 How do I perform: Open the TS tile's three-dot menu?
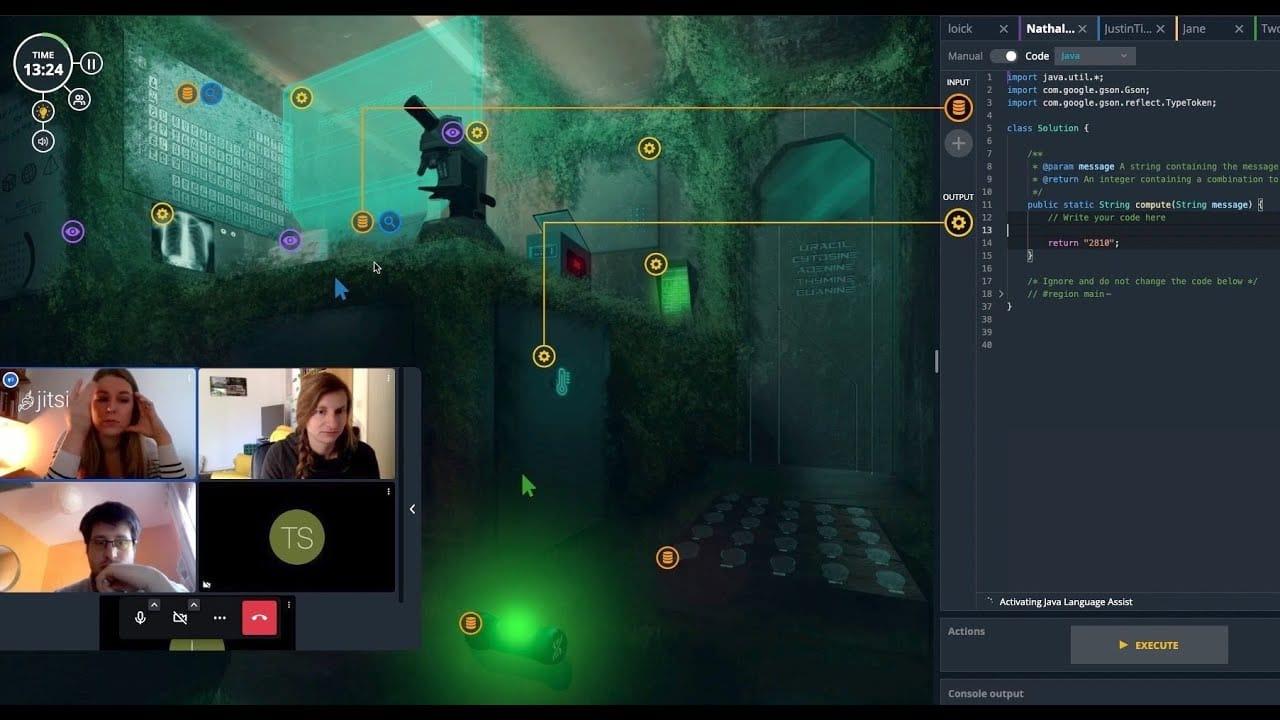(x=388, y=491)
